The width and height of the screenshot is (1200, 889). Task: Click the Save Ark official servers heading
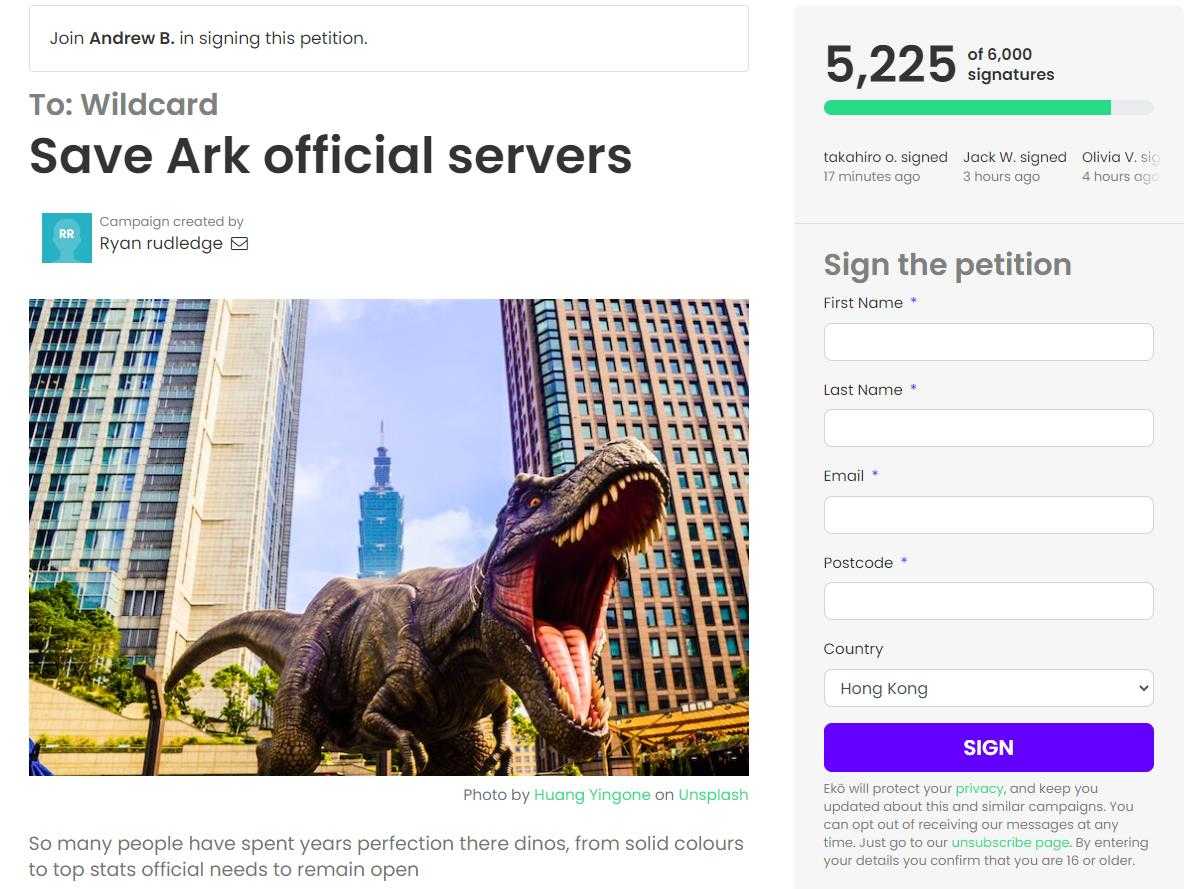[330, 156]
